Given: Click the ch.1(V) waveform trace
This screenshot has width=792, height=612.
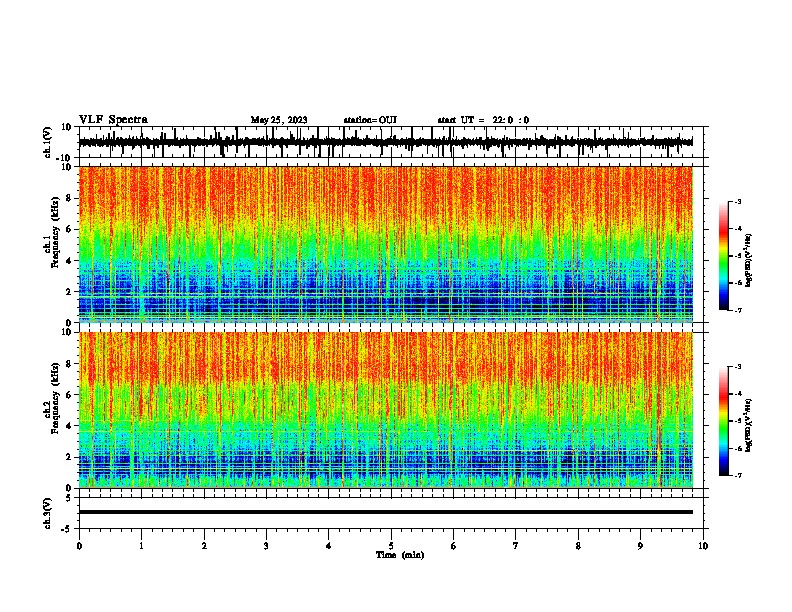Looking at the screenshot, I should pyautogui.click(x=386, y=142).
